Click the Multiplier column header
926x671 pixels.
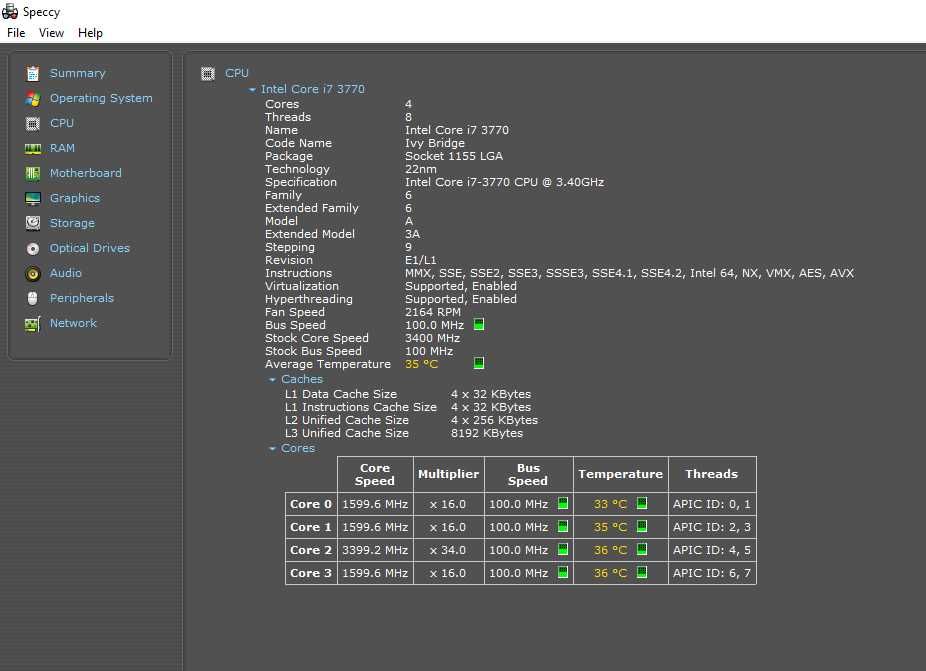coord(449,474)
